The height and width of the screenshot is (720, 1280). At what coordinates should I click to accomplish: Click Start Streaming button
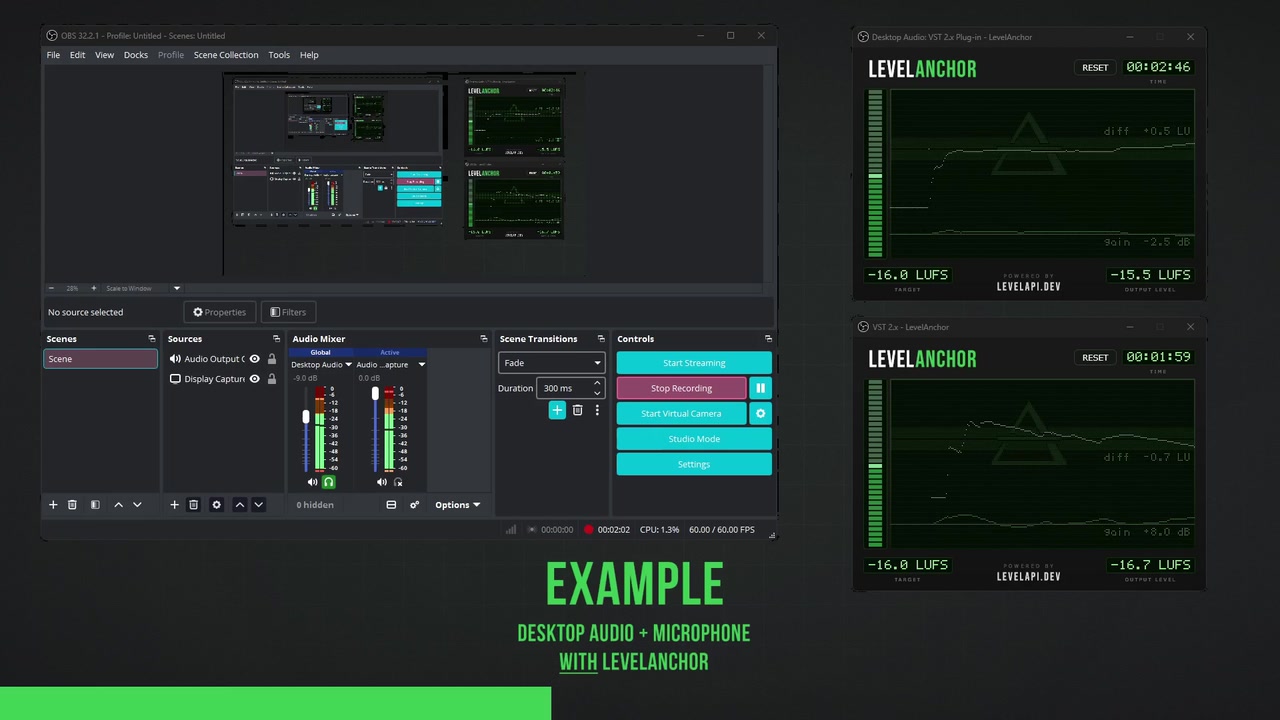pyautogui.click(x=694, y=363)
